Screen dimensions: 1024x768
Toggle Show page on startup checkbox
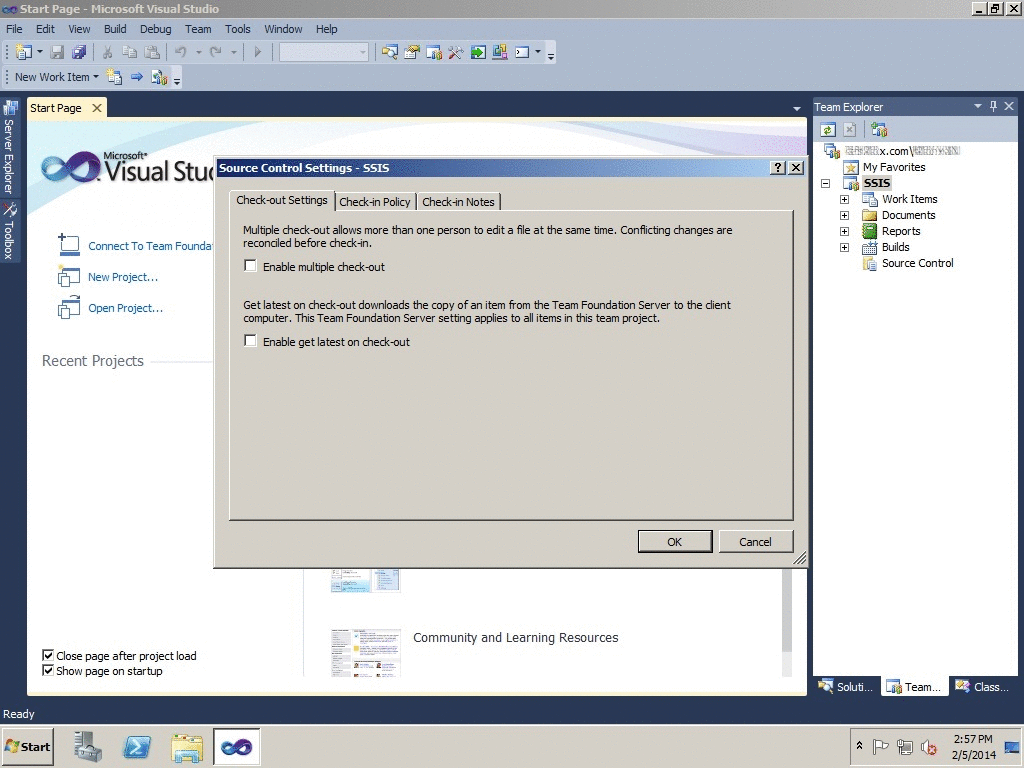[48, 670]
